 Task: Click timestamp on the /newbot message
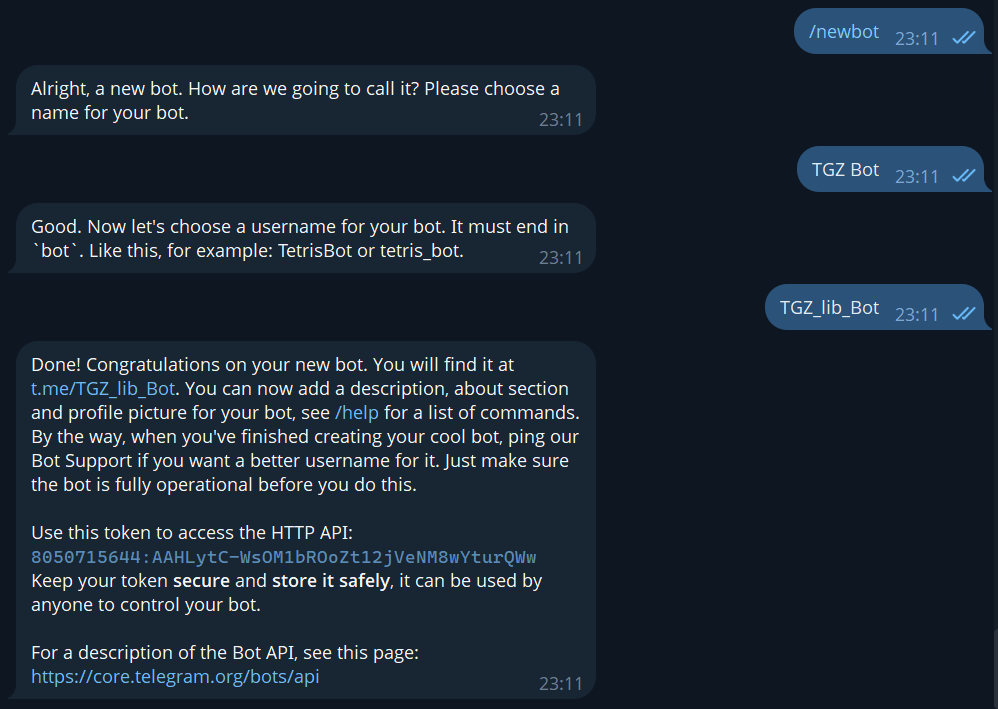pos(917,39)
